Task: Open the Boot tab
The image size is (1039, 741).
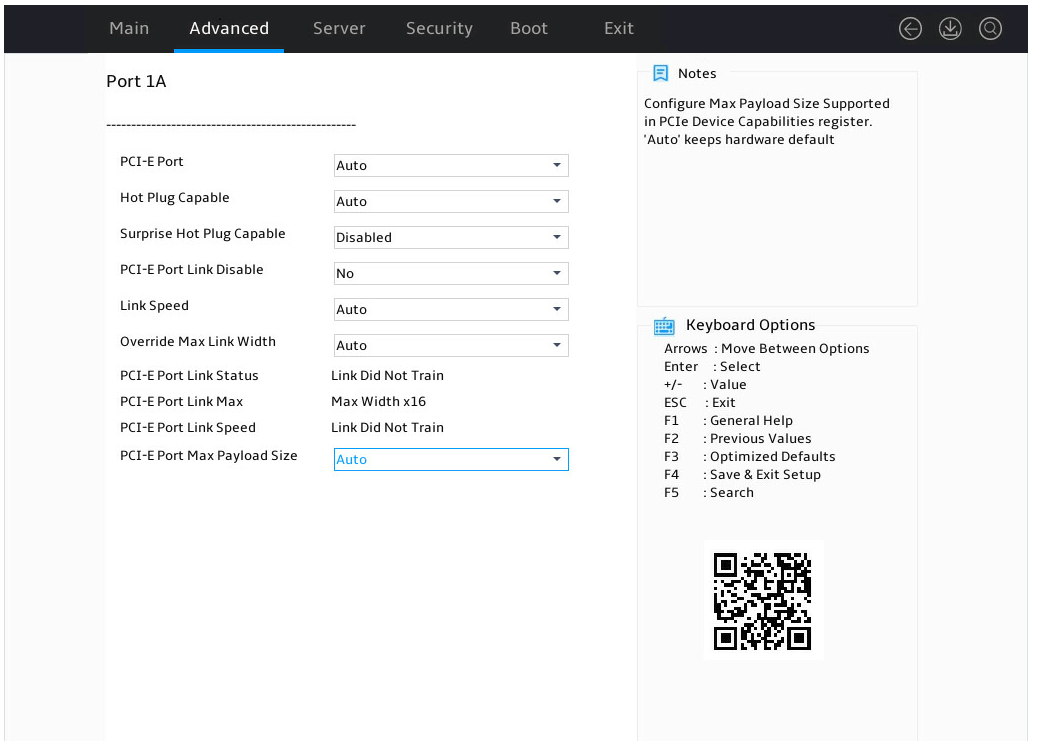Action: tap(529, 28)
